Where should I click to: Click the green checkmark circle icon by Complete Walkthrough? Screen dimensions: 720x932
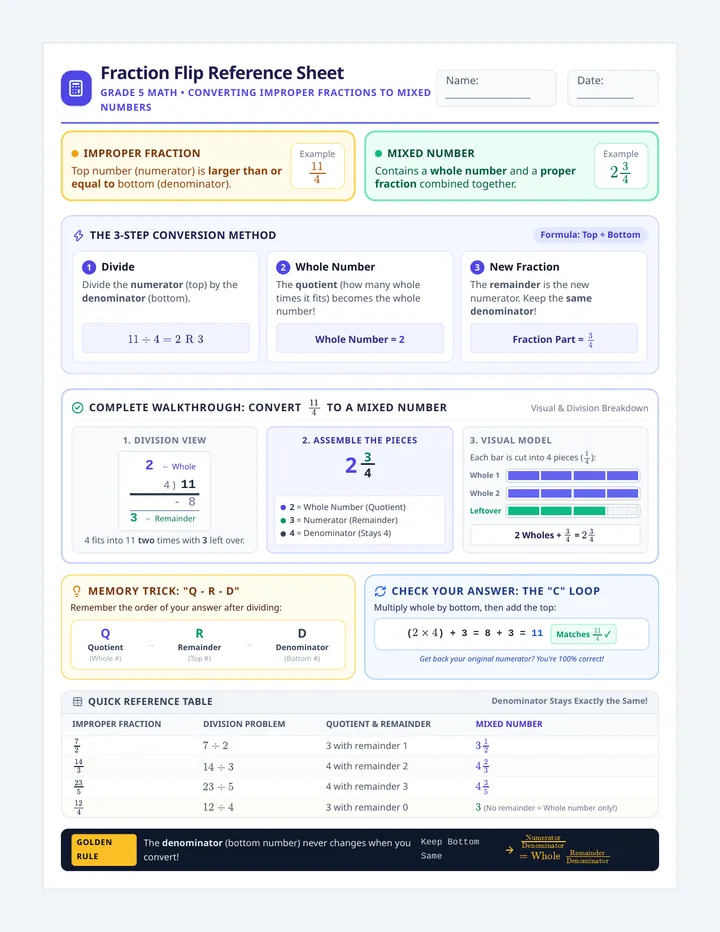(x=77, y=408)
